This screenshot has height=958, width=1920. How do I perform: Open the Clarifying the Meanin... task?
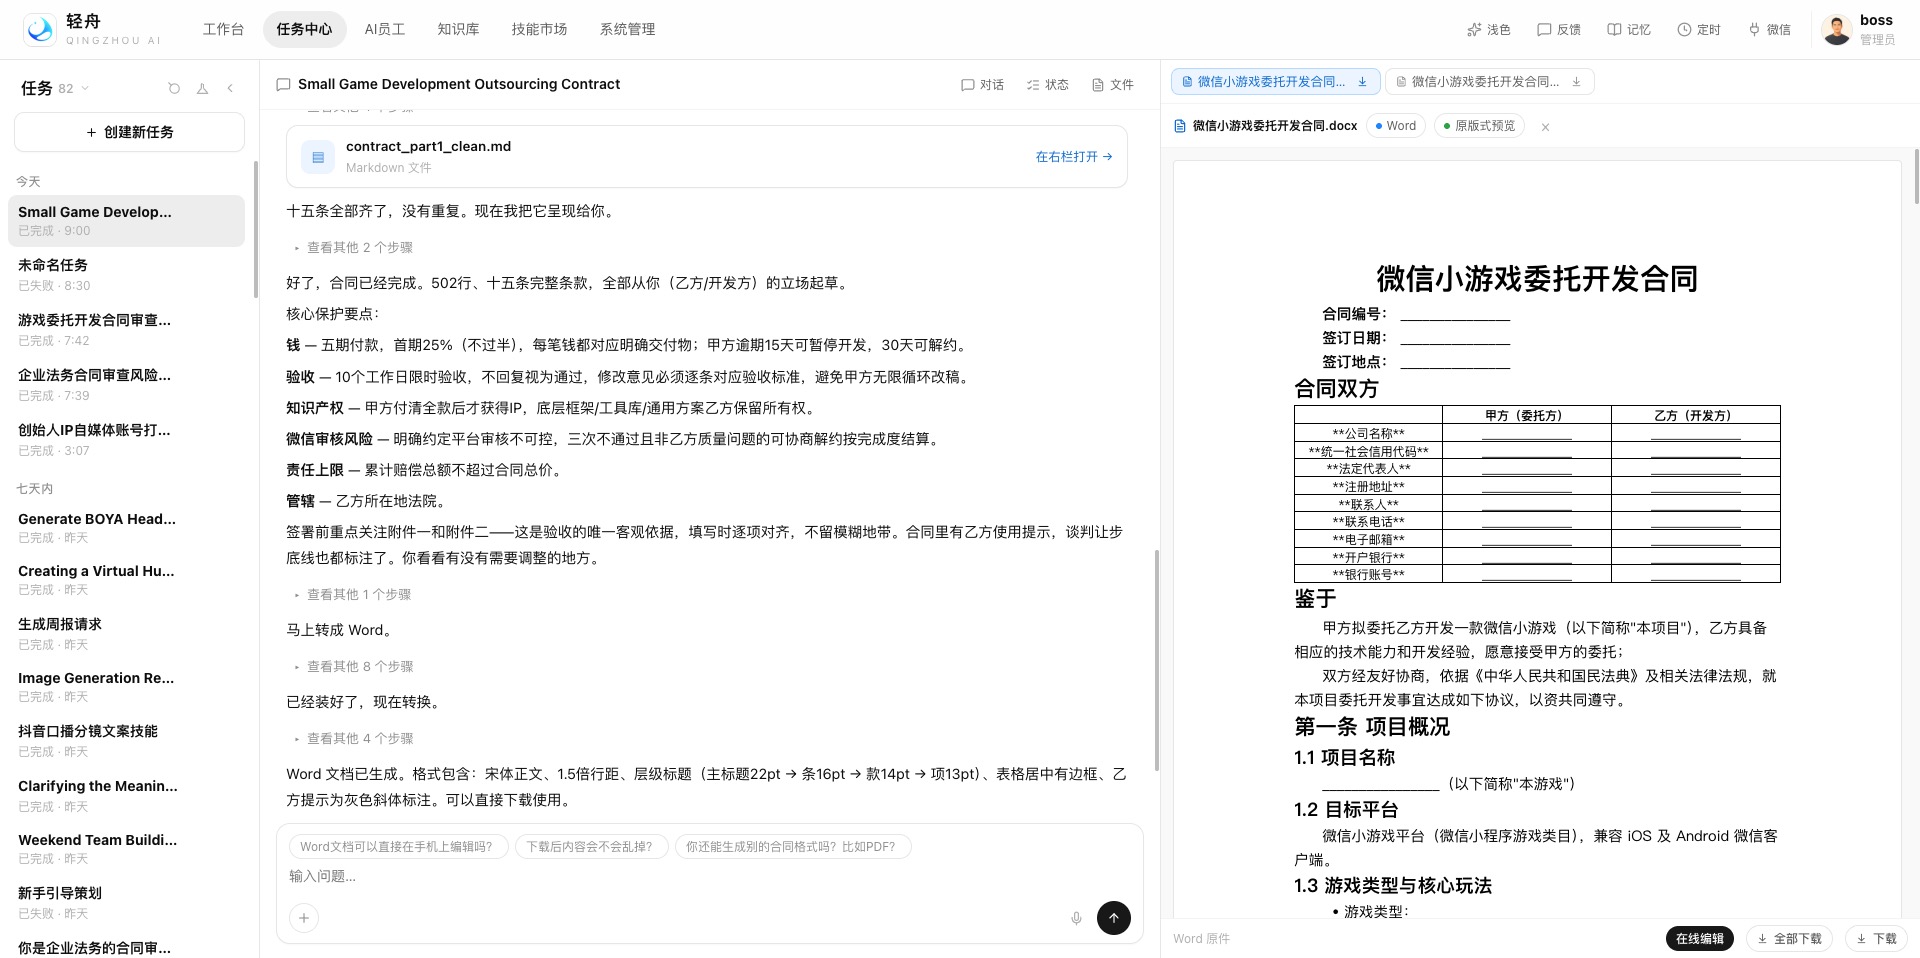(126, 796)
